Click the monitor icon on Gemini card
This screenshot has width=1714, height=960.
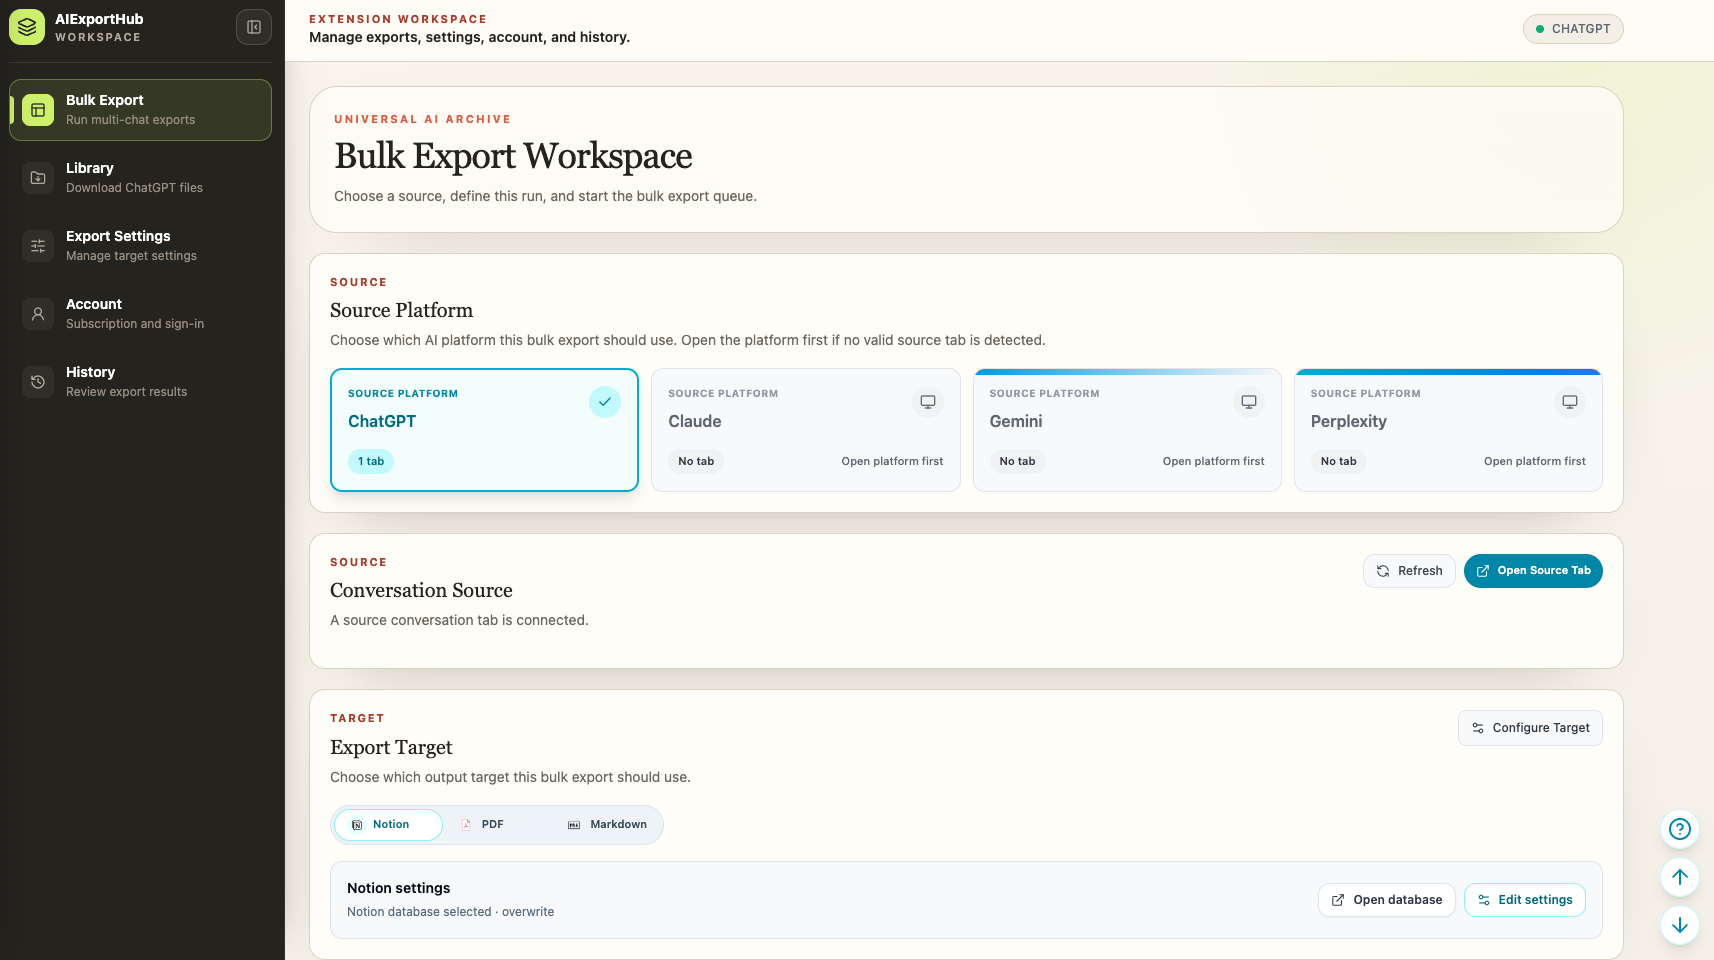tap(1249, 402)
